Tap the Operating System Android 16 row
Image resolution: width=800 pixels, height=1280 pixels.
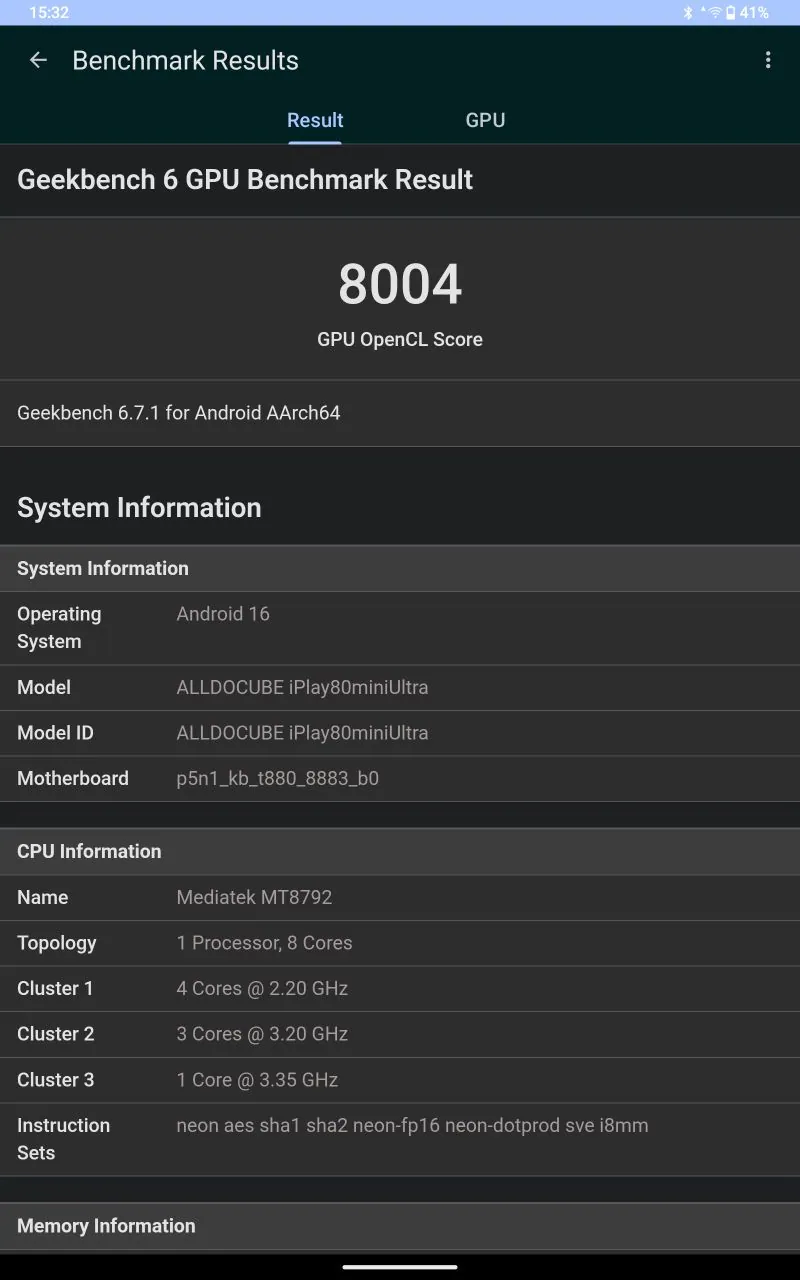[x=400, y=628]
